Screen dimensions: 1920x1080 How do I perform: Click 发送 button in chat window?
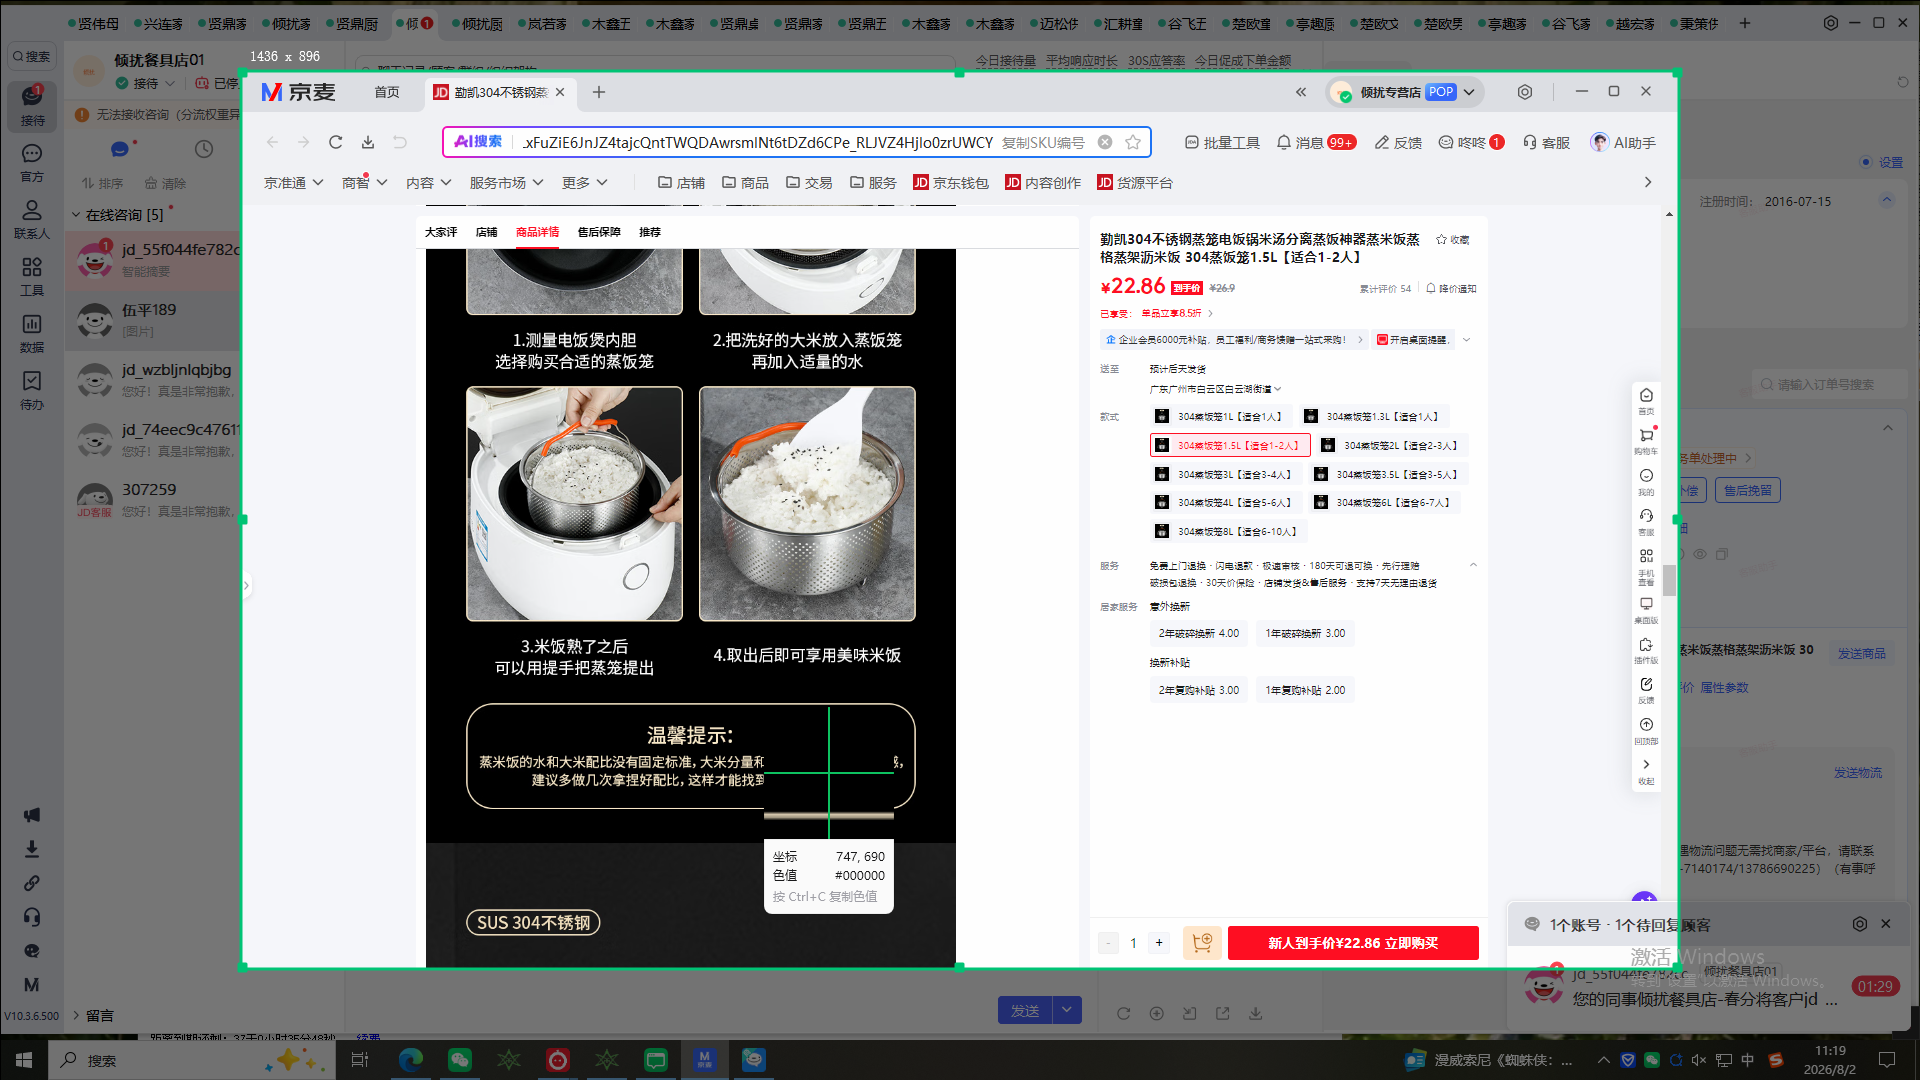1025,1011
